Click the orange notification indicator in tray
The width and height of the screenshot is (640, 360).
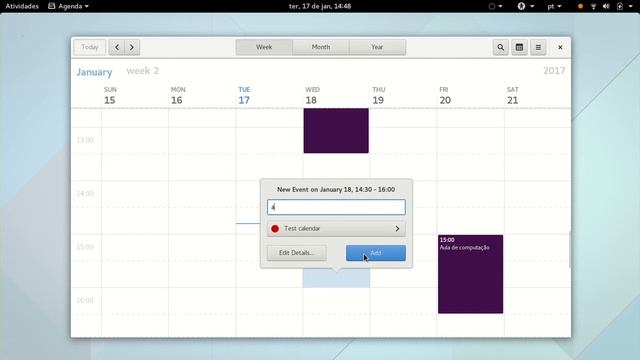click(x=580, y=6)
